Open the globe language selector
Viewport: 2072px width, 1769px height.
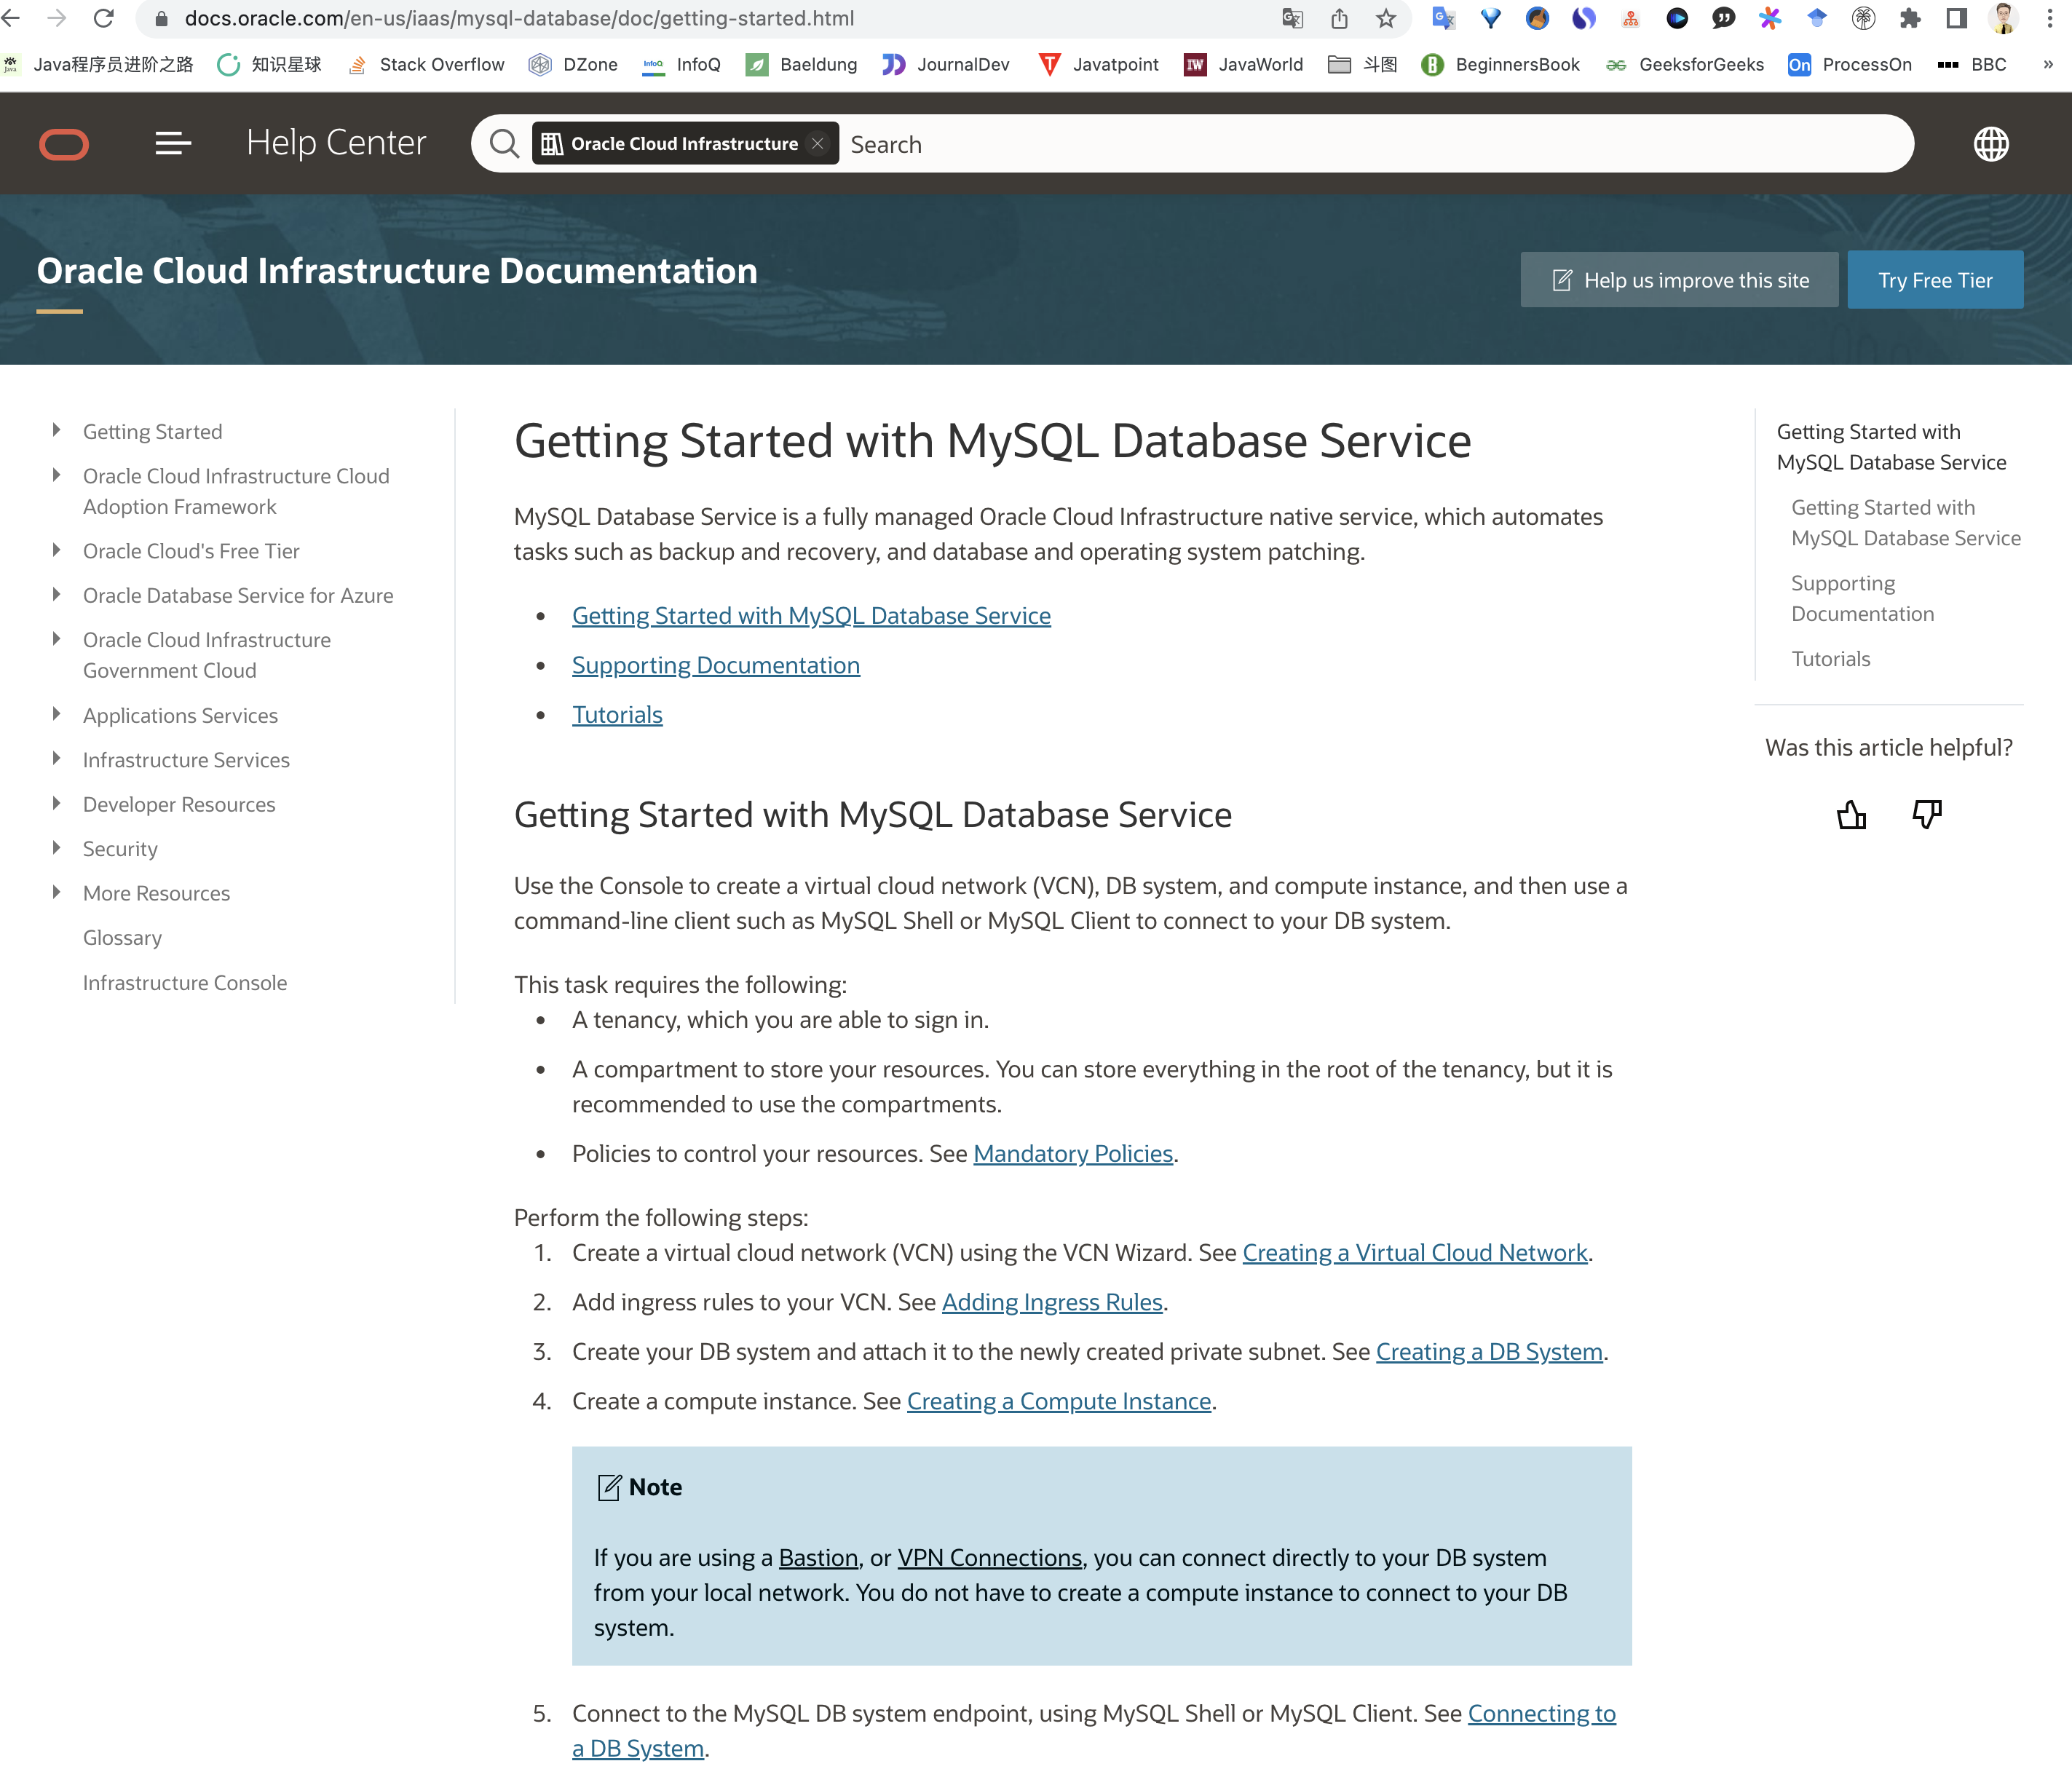coord(1991,143)
